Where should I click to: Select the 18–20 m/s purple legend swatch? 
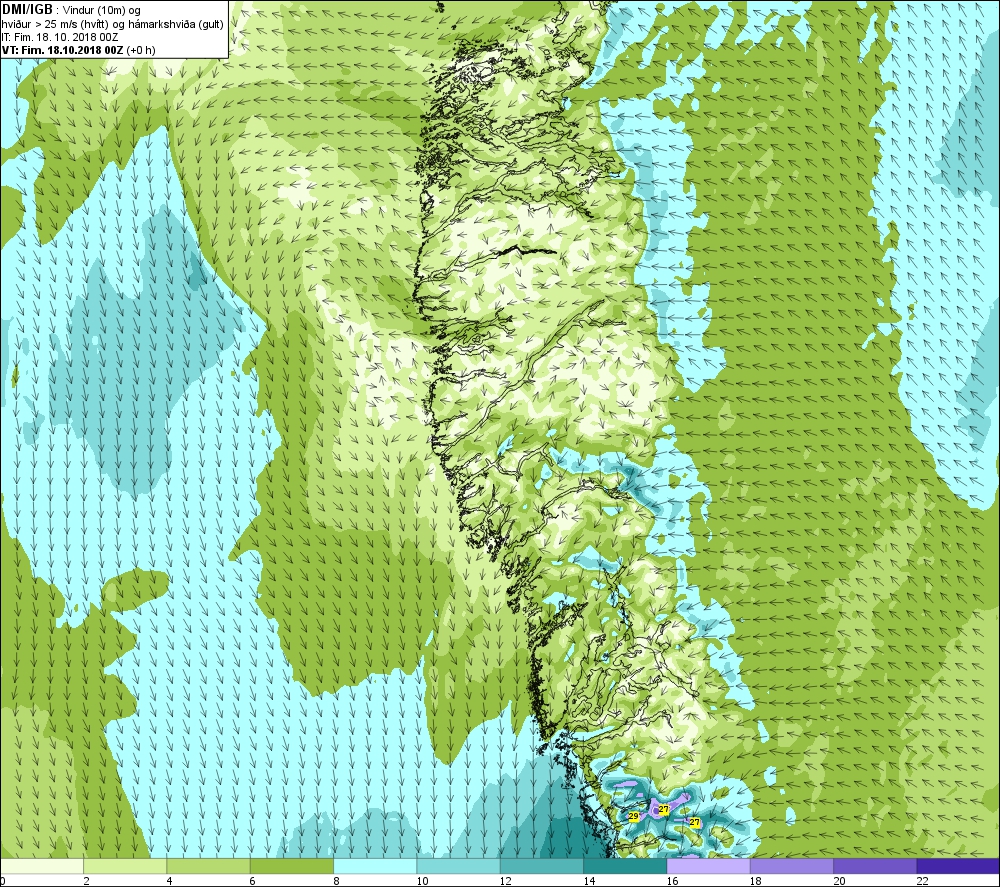[791, 866]
